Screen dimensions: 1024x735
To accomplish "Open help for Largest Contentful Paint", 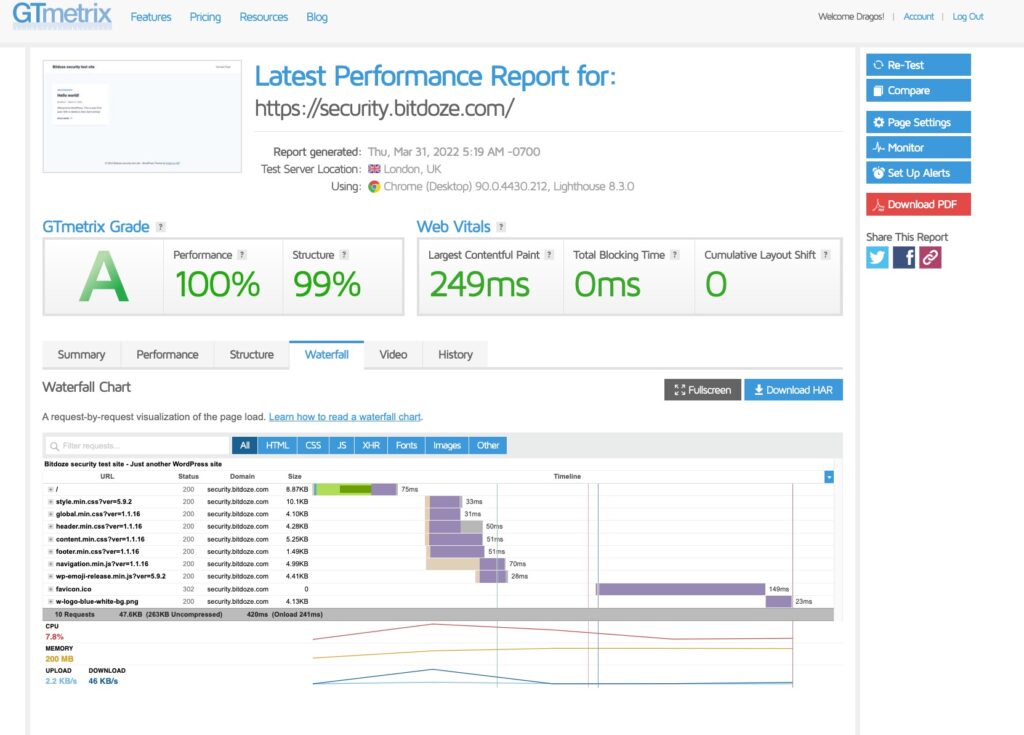I will (x=549, y=255).
